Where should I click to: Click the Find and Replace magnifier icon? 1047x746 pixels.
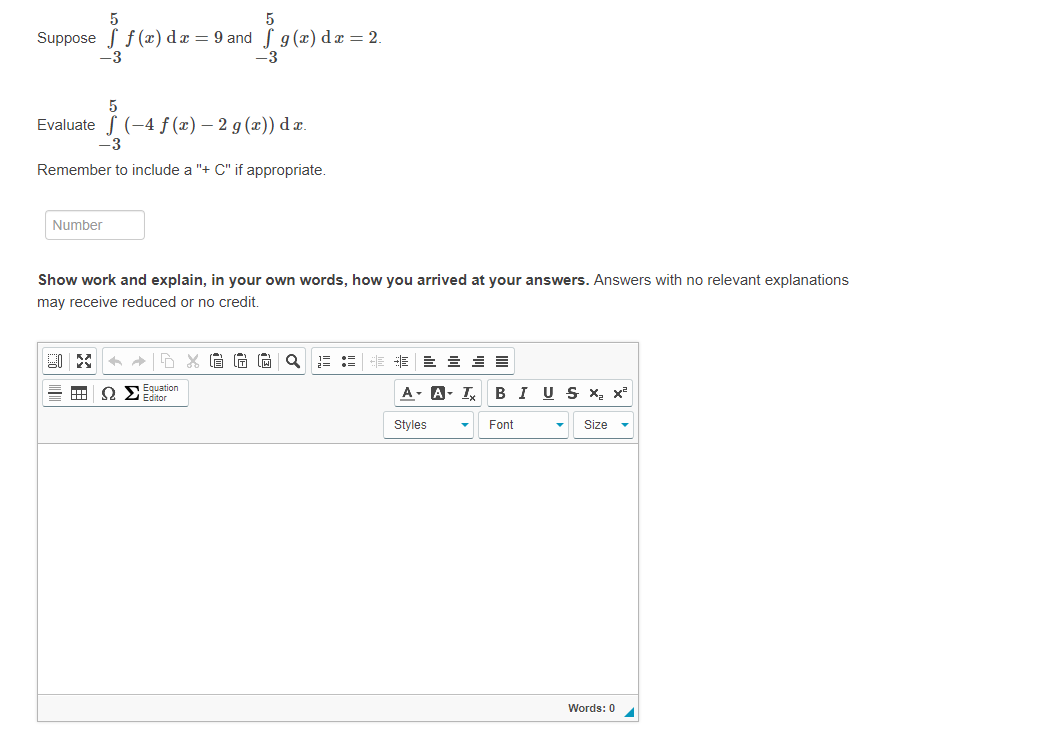(x=292, y=361)
